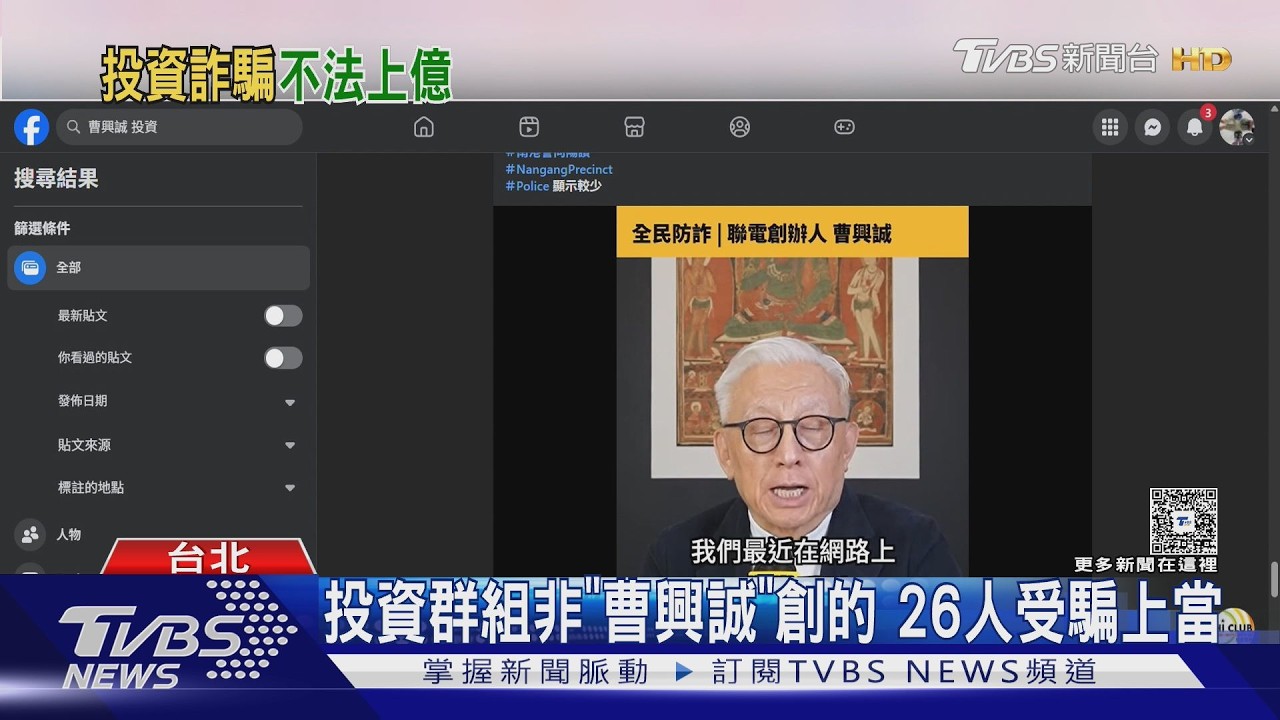This screenshot has width=1280, height=720.
Task: Open the Facebook menu grid icon
Action: (x=1109, y=127)
